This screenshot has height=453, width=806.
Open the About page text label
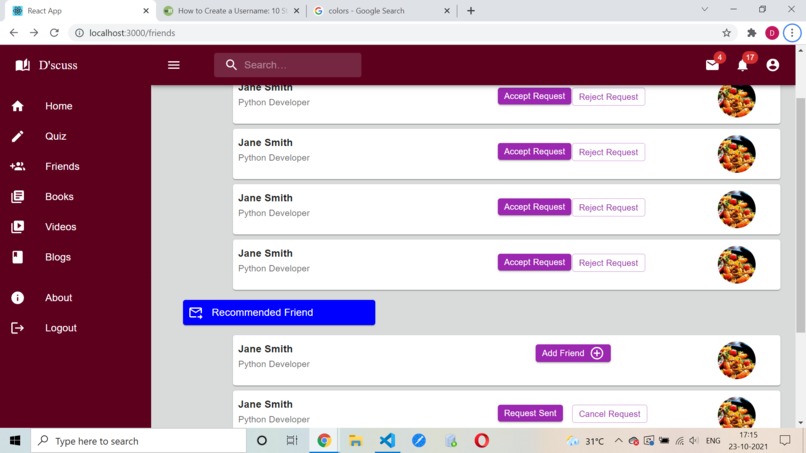pyautogui.click(x=59, y=298)
